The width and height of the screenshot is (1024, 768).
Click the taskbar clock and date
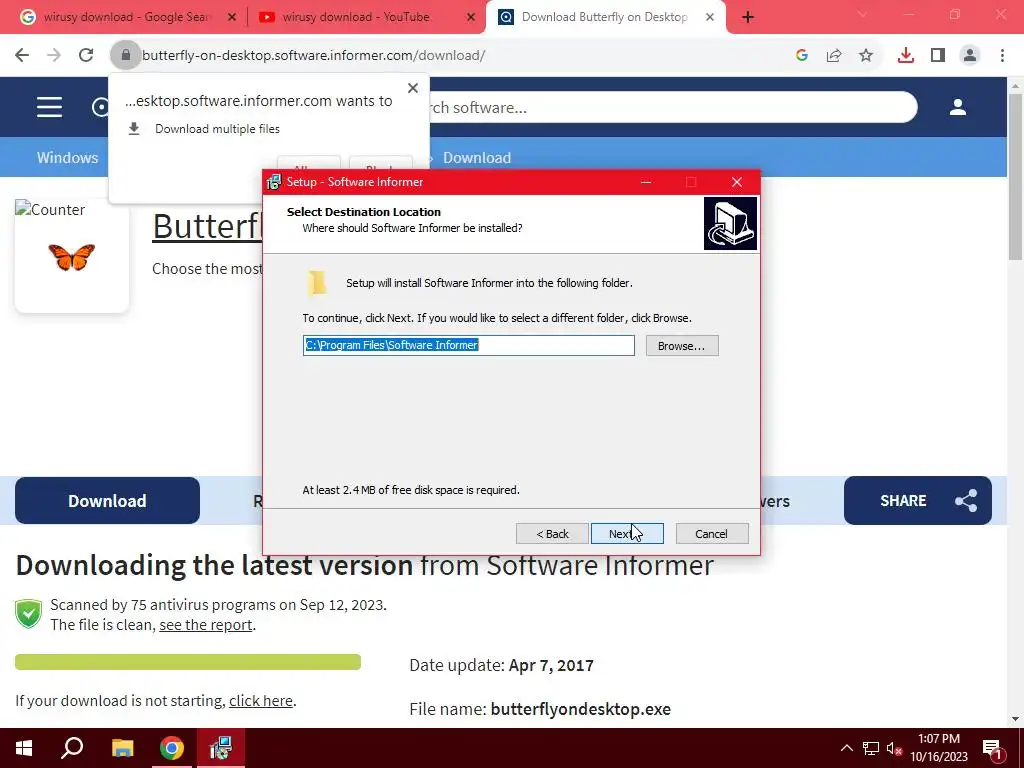[x=939, y=748]
